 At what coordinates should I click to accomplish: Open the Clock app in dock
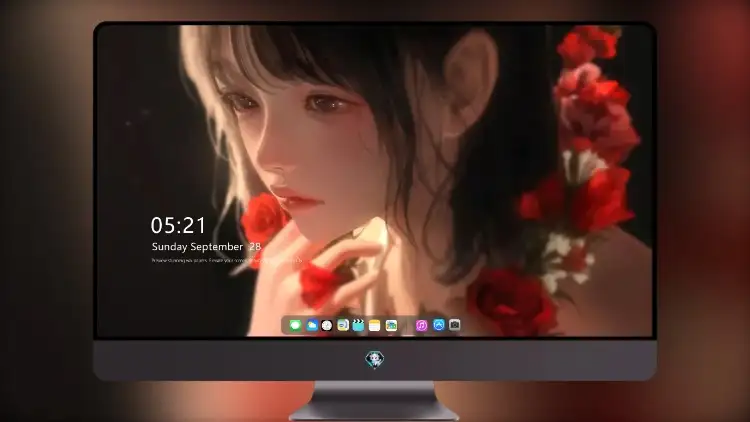coord(327,325)
